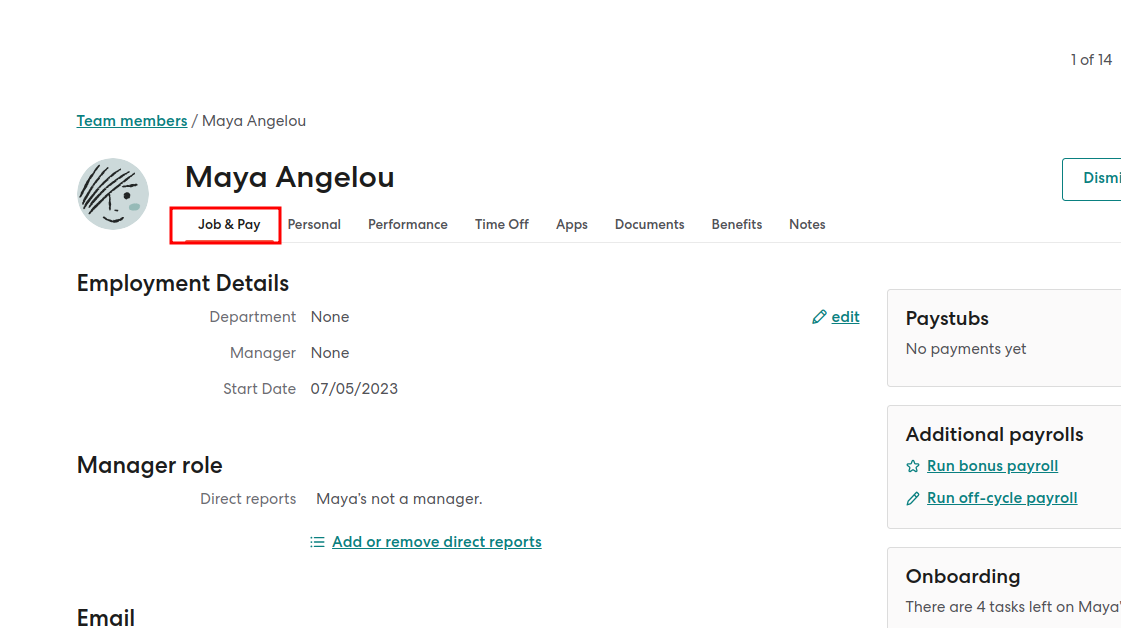Screen dimensions: 1121x628
Task: Go to the Time Off tab
Action: pos(502,225)
